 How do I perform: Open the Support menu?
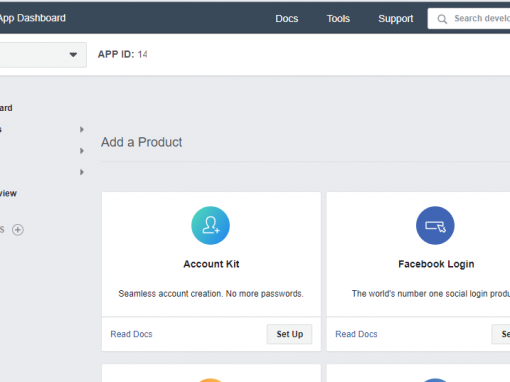coord(396,19)
